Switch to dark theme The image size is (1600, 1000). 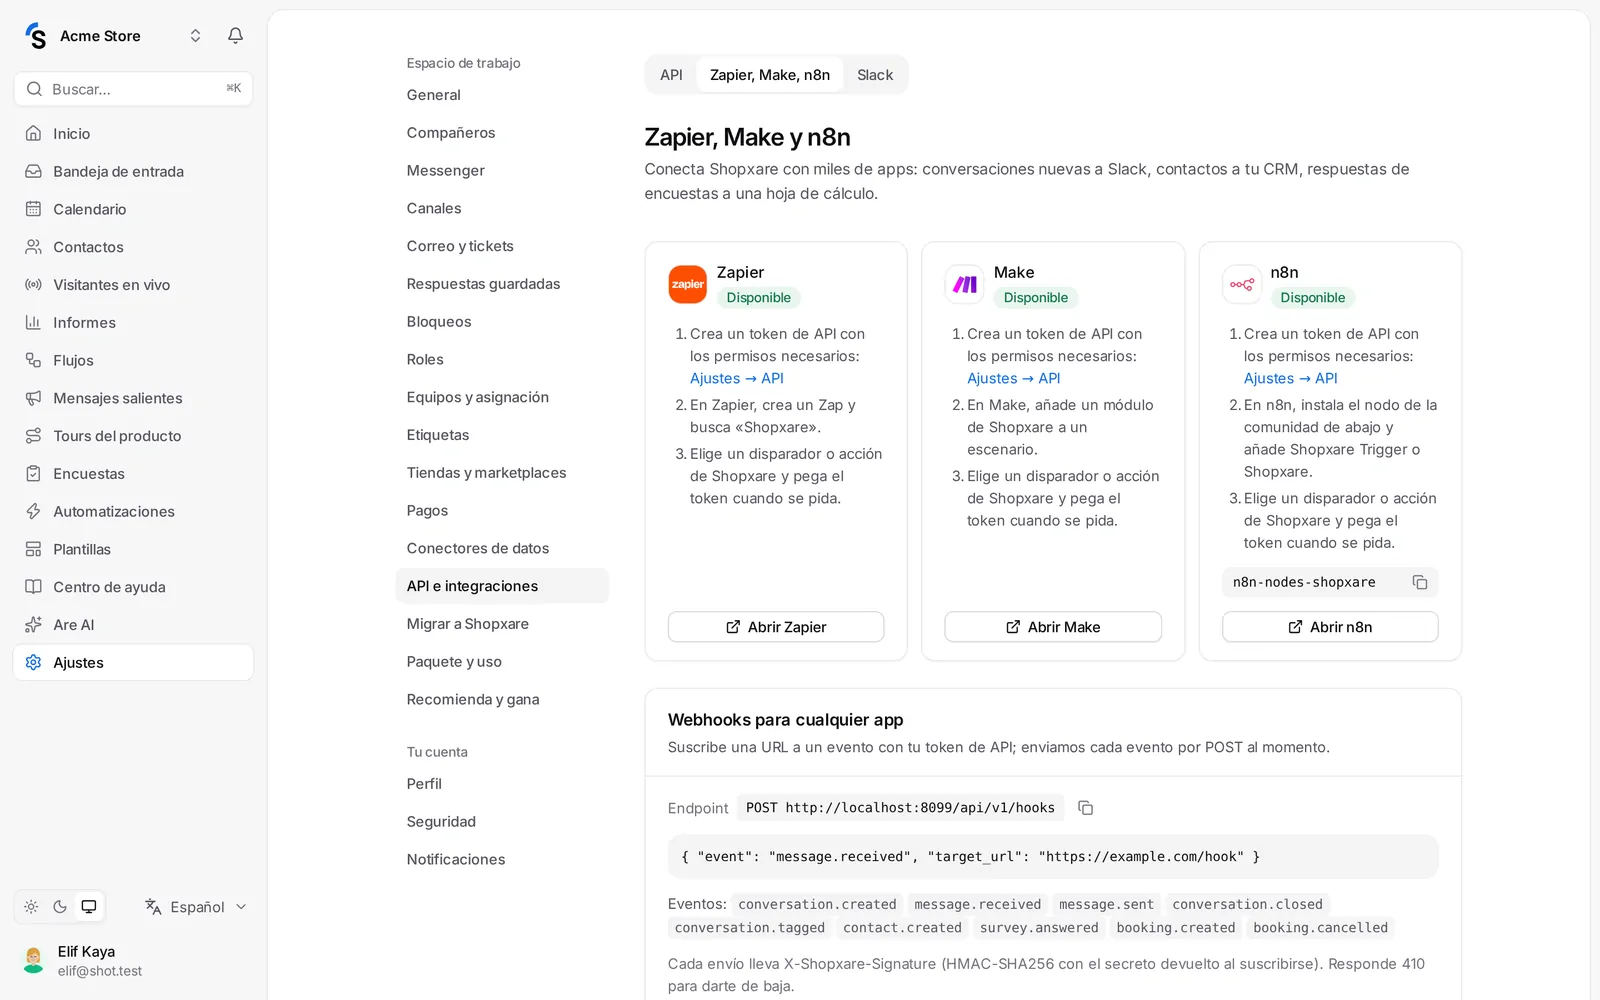coord(60,907)
